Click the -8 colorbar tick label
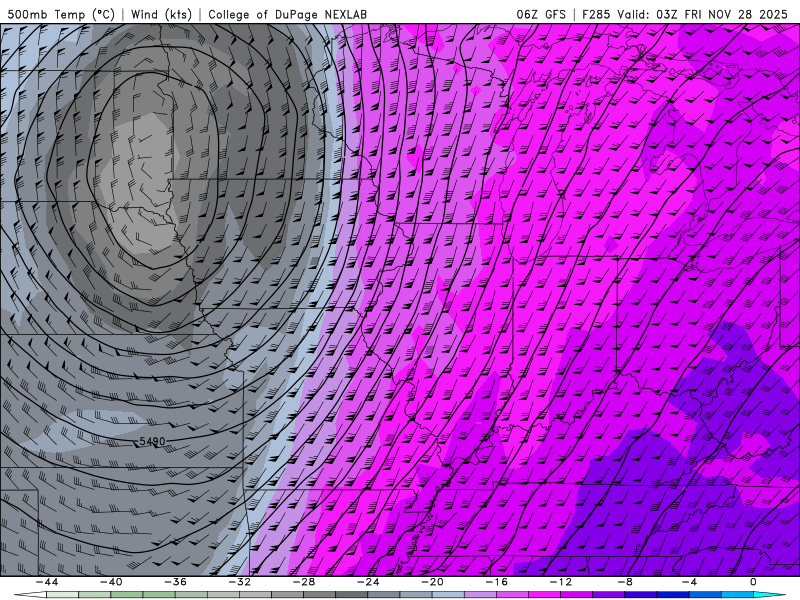 (x=624, y=582)
